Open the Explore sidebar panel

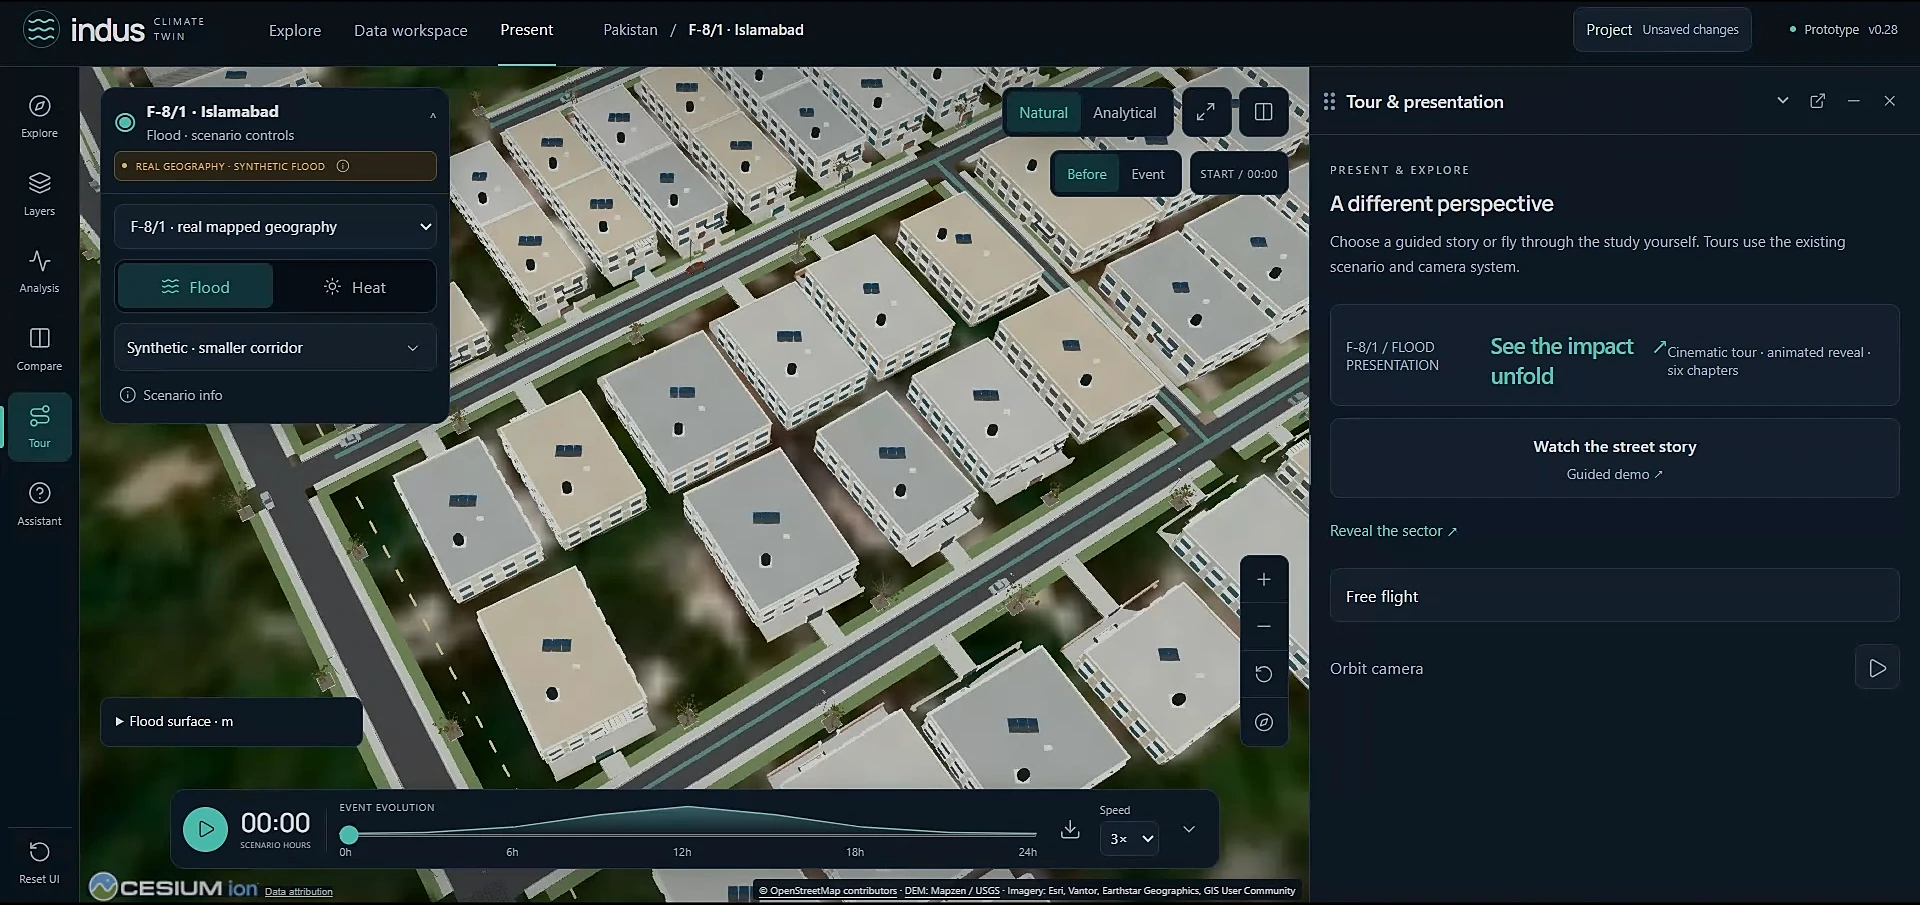[39, 116]
